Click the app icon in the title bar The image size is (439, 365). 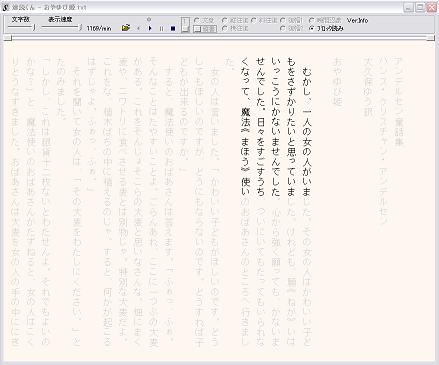coord(5,7)
